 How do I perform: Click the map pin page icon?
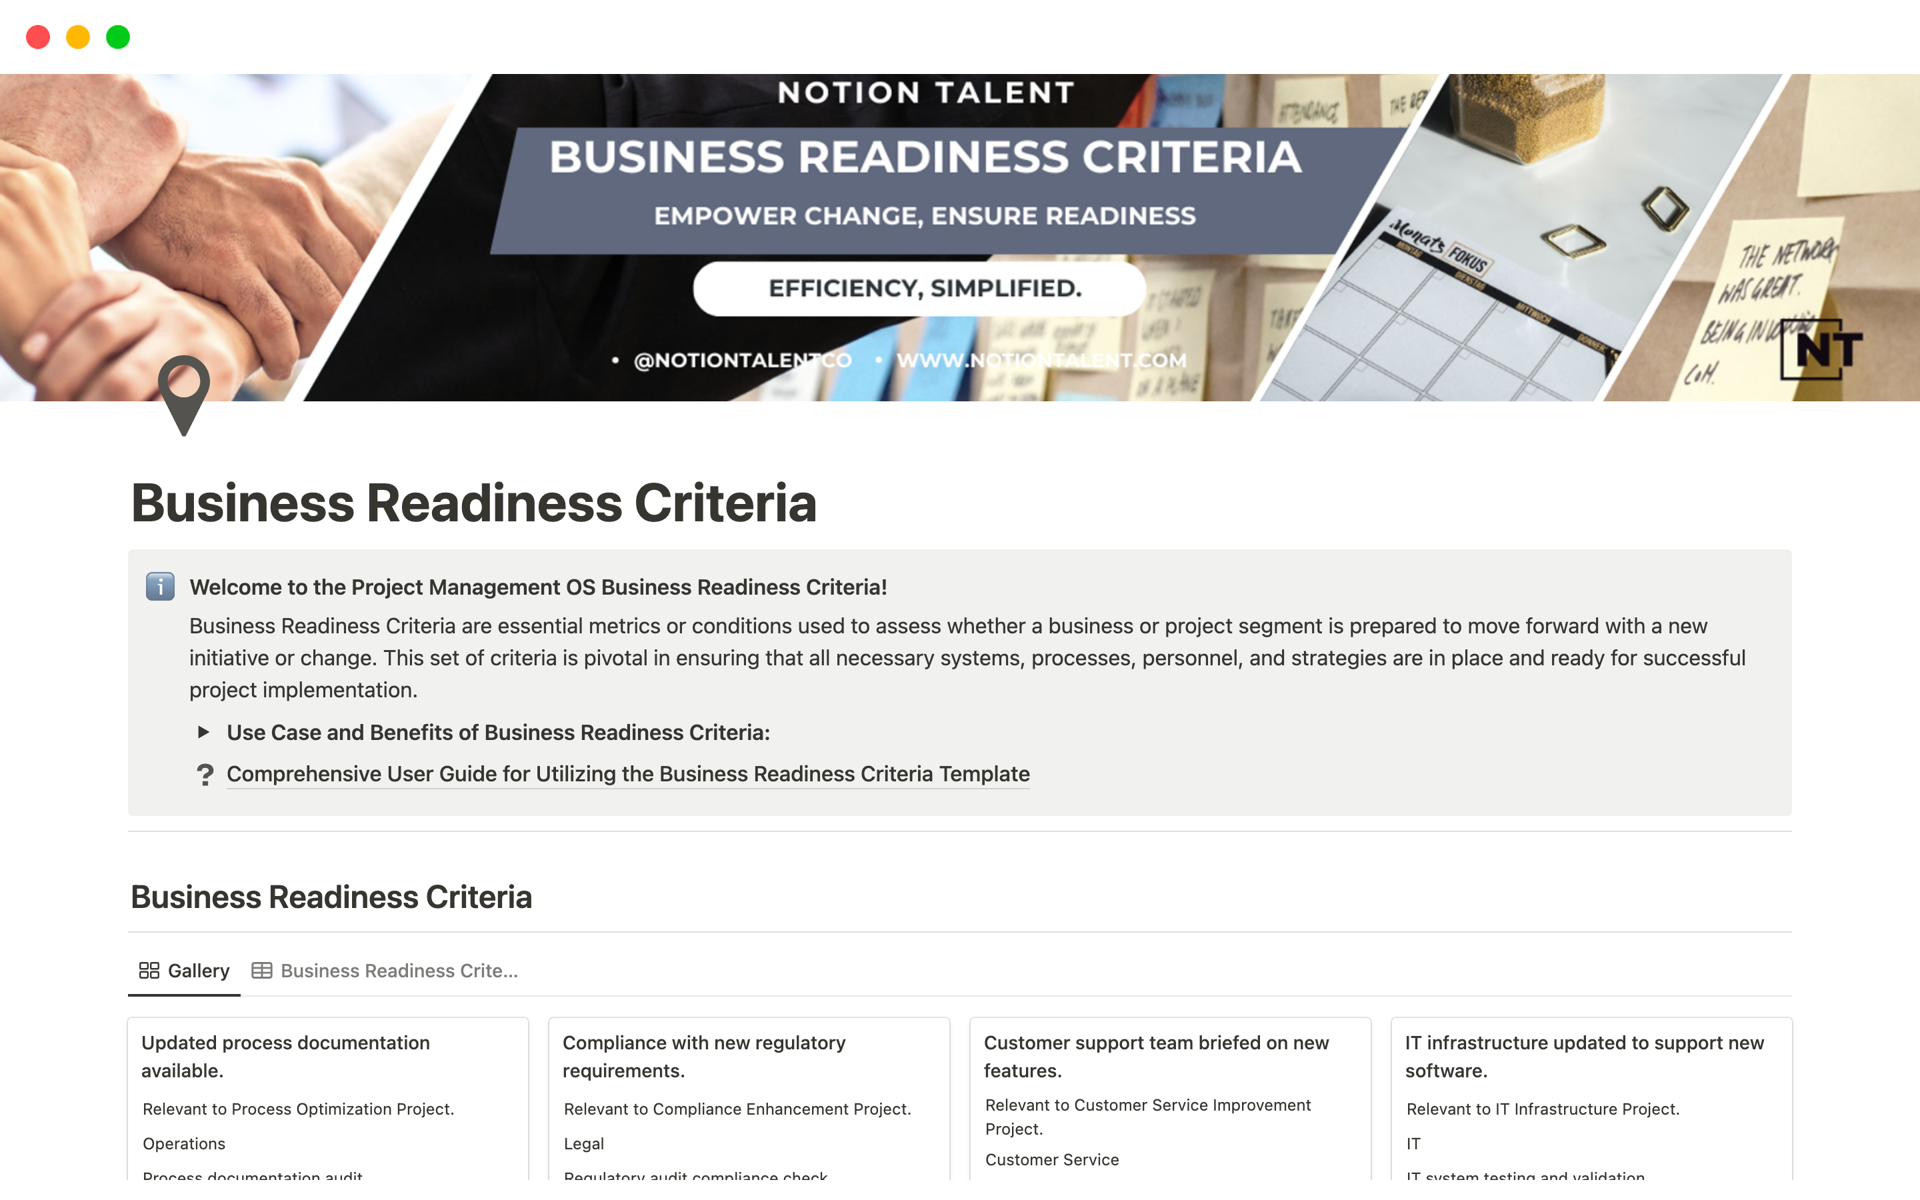184,394
